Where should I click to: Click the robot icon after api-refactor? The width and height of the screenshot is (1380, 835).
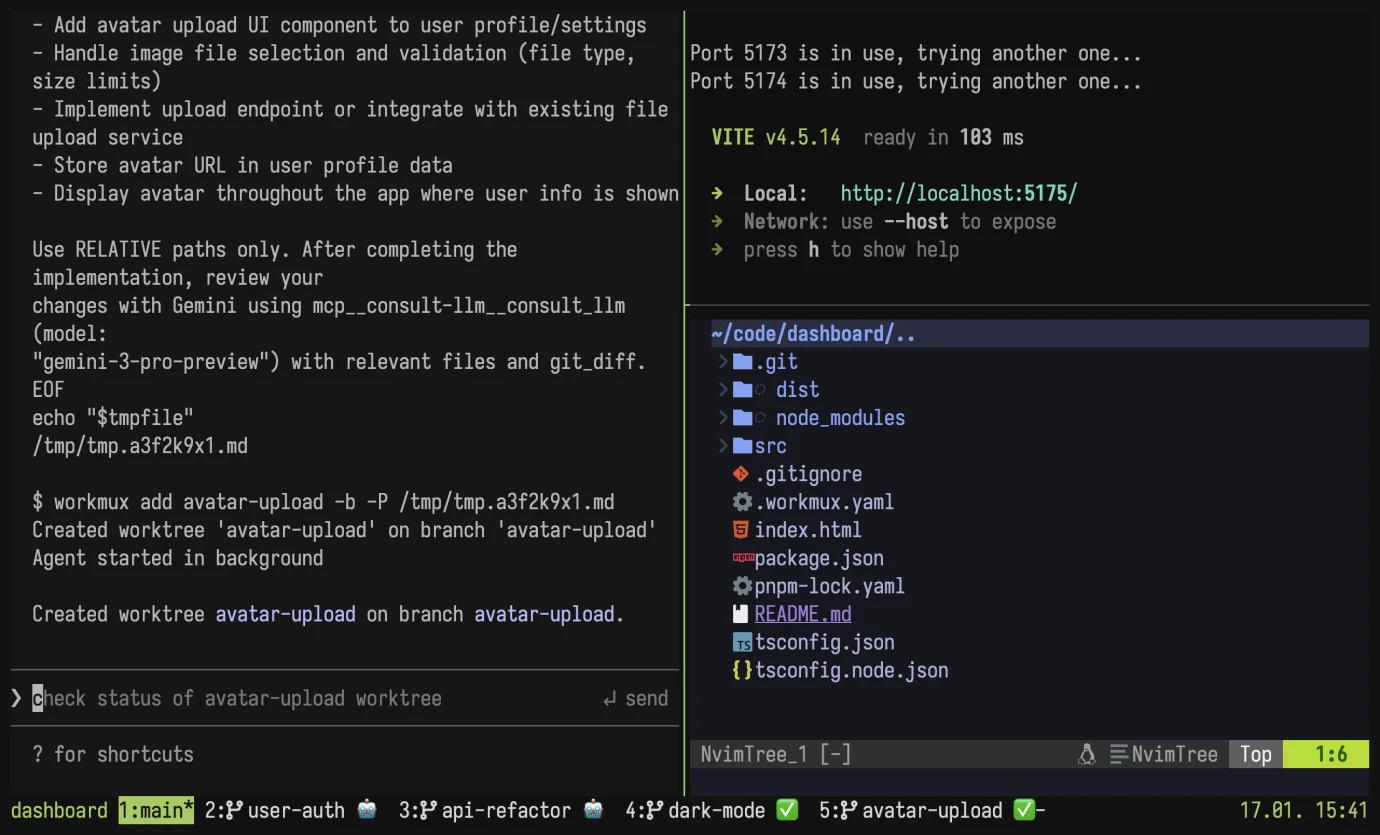593,810
